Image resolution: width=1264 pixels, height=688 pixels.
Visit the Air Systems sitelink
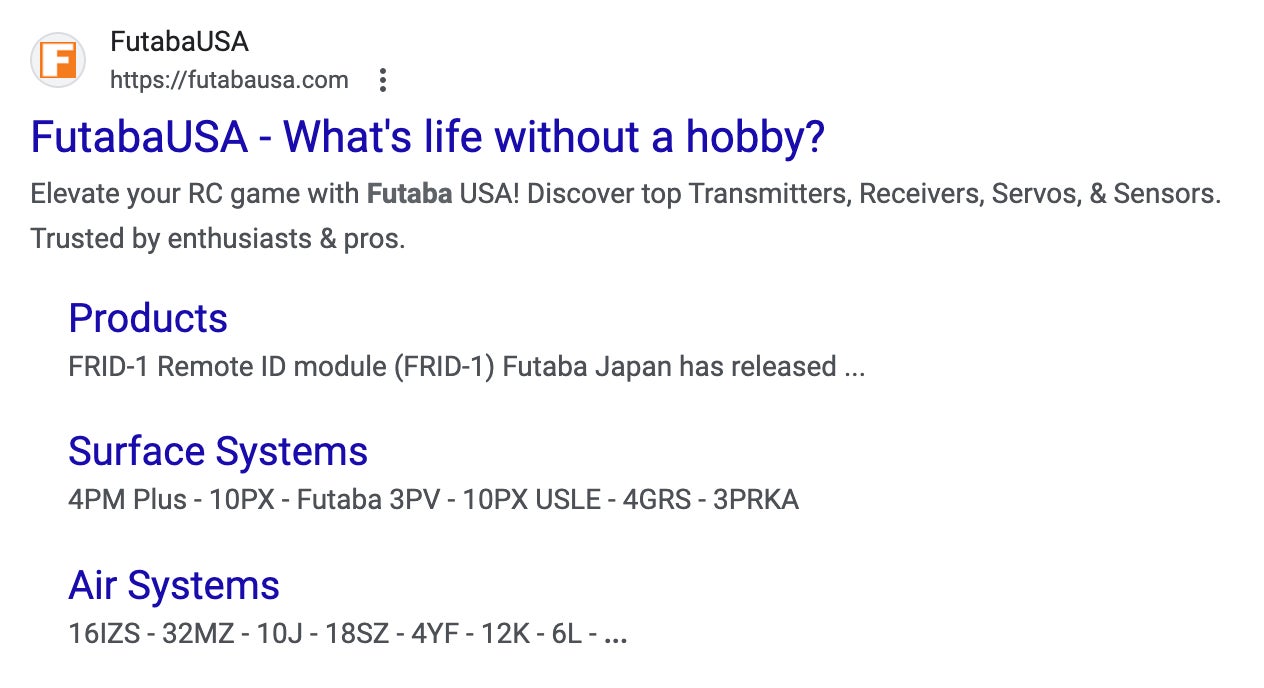[174, 585]
